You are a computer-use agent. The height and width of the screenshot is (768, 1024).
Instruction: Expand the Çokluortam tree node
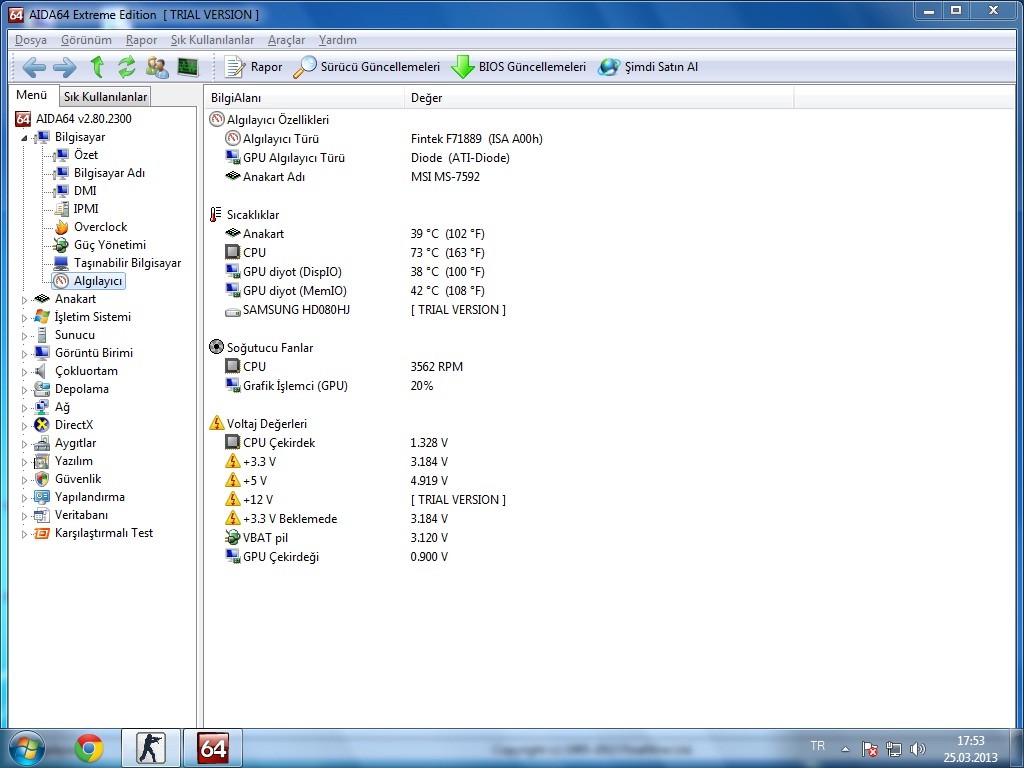[24, 372]
